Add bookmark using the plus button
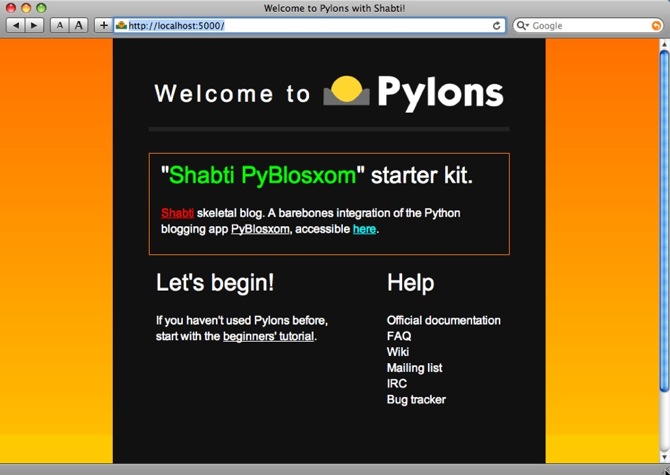 coord(103,26)
